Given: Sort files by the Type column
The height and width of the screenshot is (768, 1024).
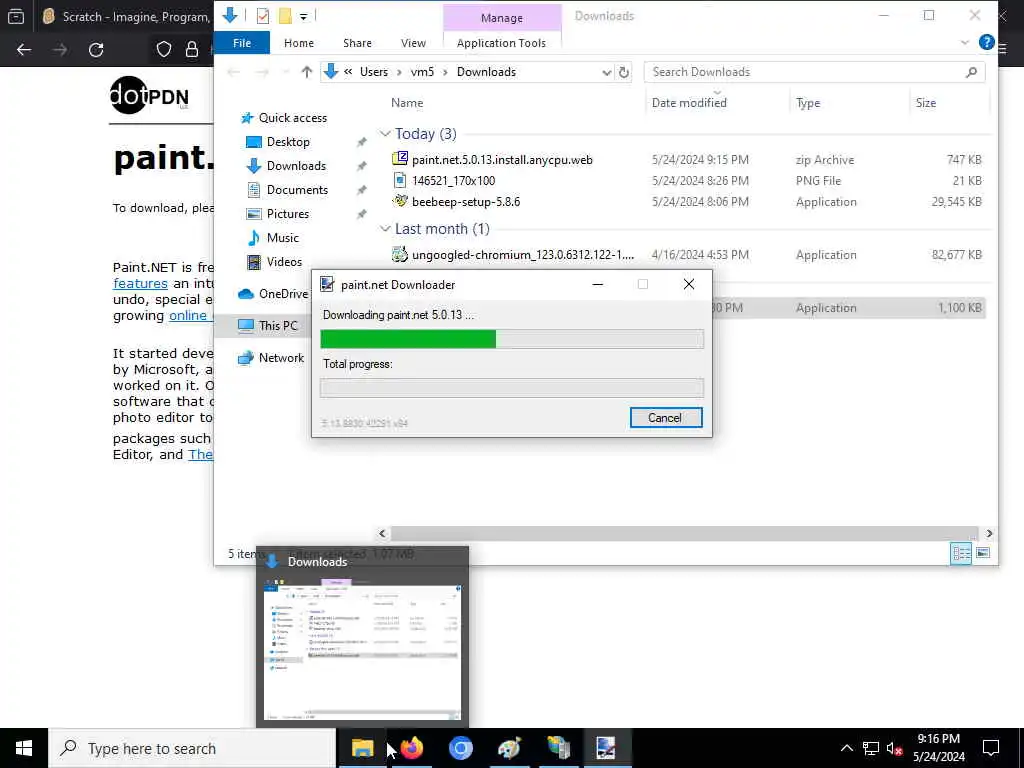Looking at the screenshot, I should click(x=807, y=103).
